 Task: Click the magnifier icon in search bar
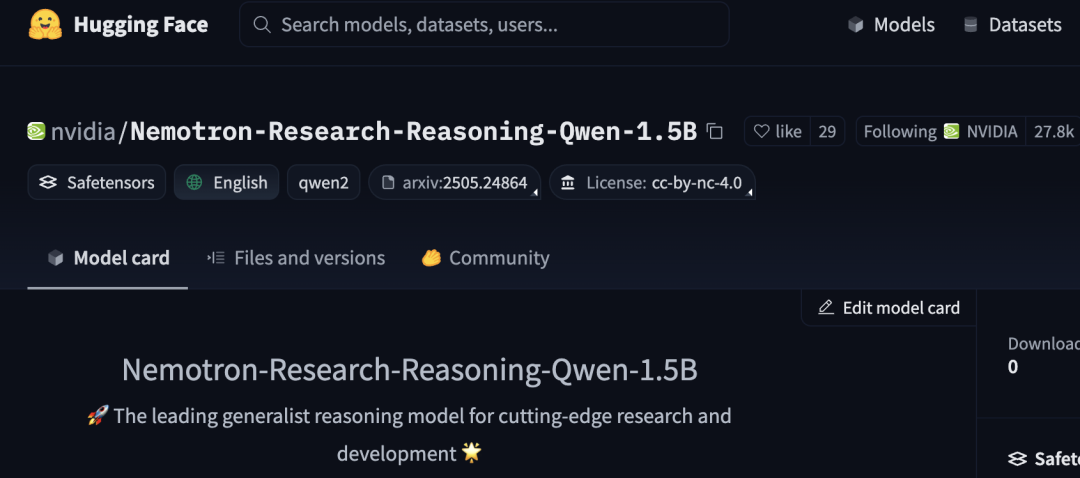pyautogui.click(x=261, y=25)
